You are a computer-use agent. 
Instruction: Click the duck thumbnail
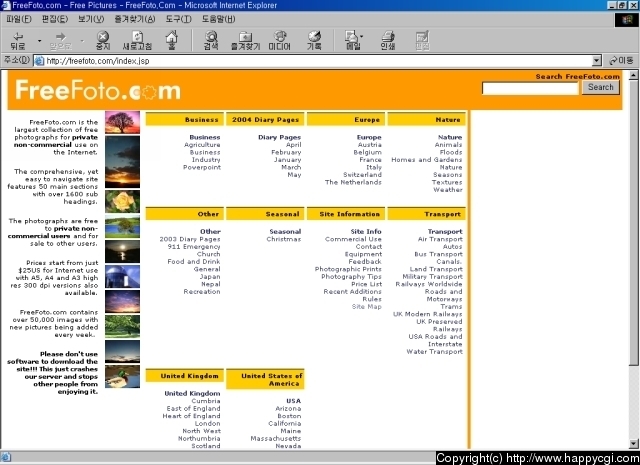[122, 376]
